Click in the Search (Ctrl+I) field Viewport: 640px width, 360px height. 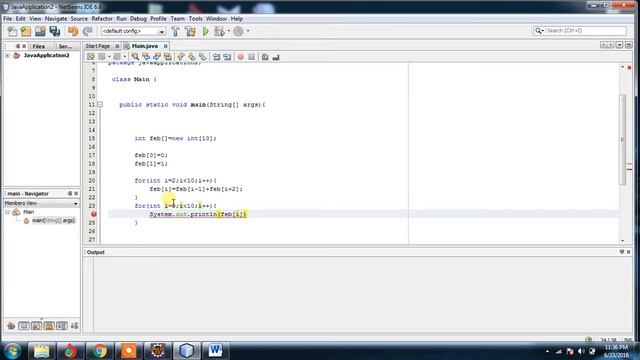pyautogui.click(x=586, y=31)
